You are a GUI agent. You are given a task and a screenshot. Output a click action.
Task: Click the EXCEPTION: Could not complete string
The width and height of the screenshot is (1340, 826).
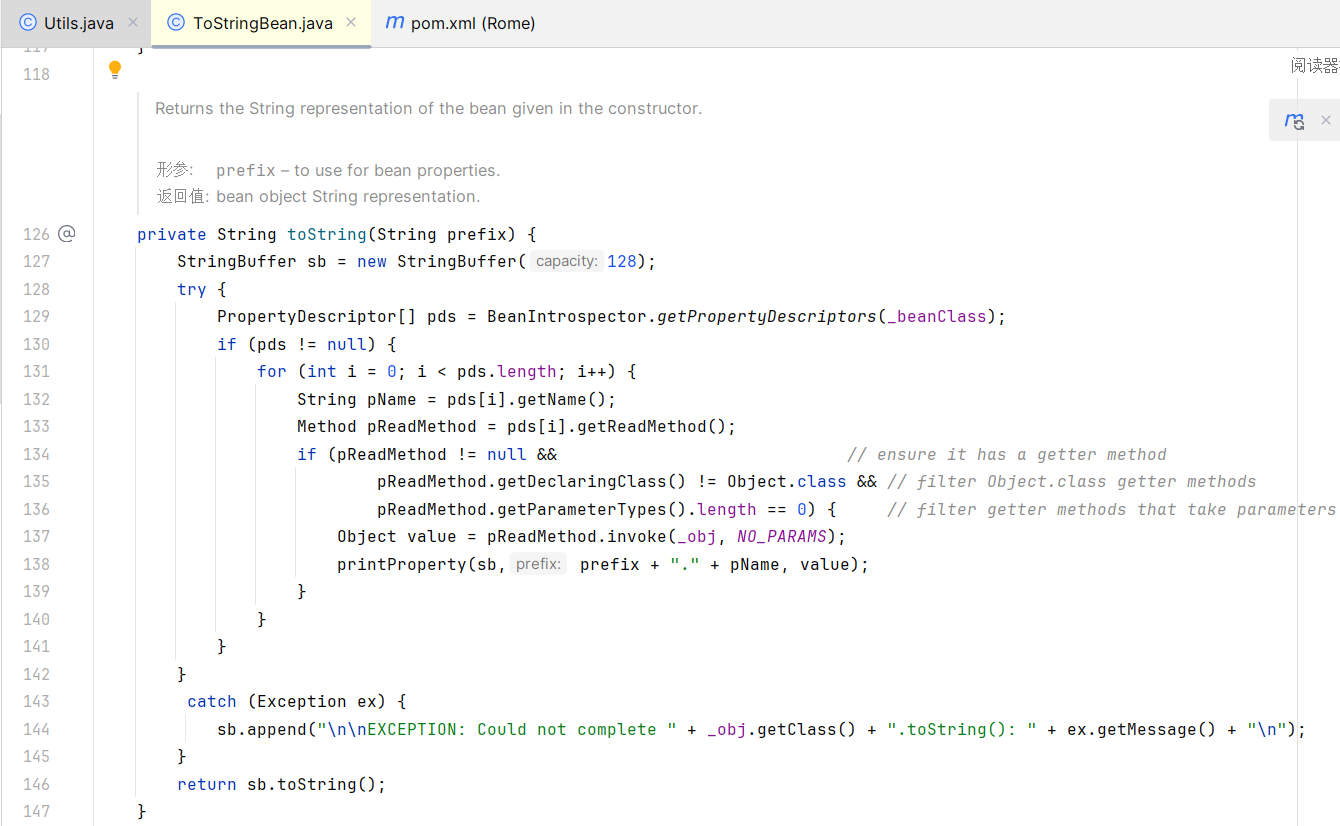click(497, 729)
